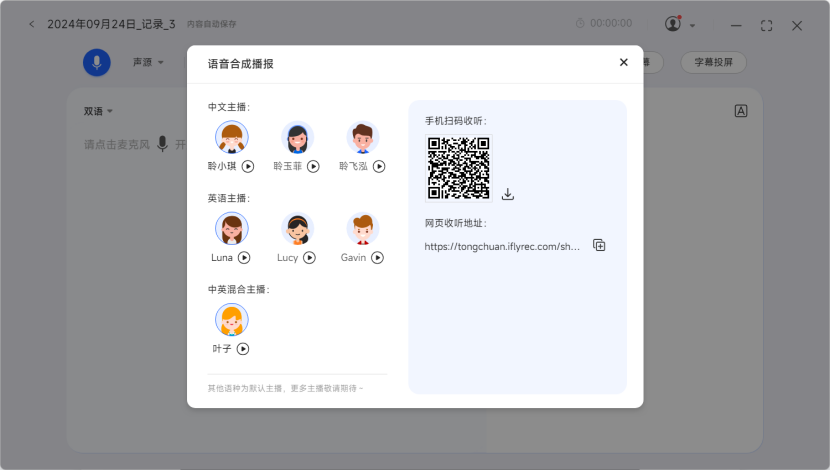830x471 pixels.
Task: Click the small microphone icon in the hint text
Action: tap(163, 144)
